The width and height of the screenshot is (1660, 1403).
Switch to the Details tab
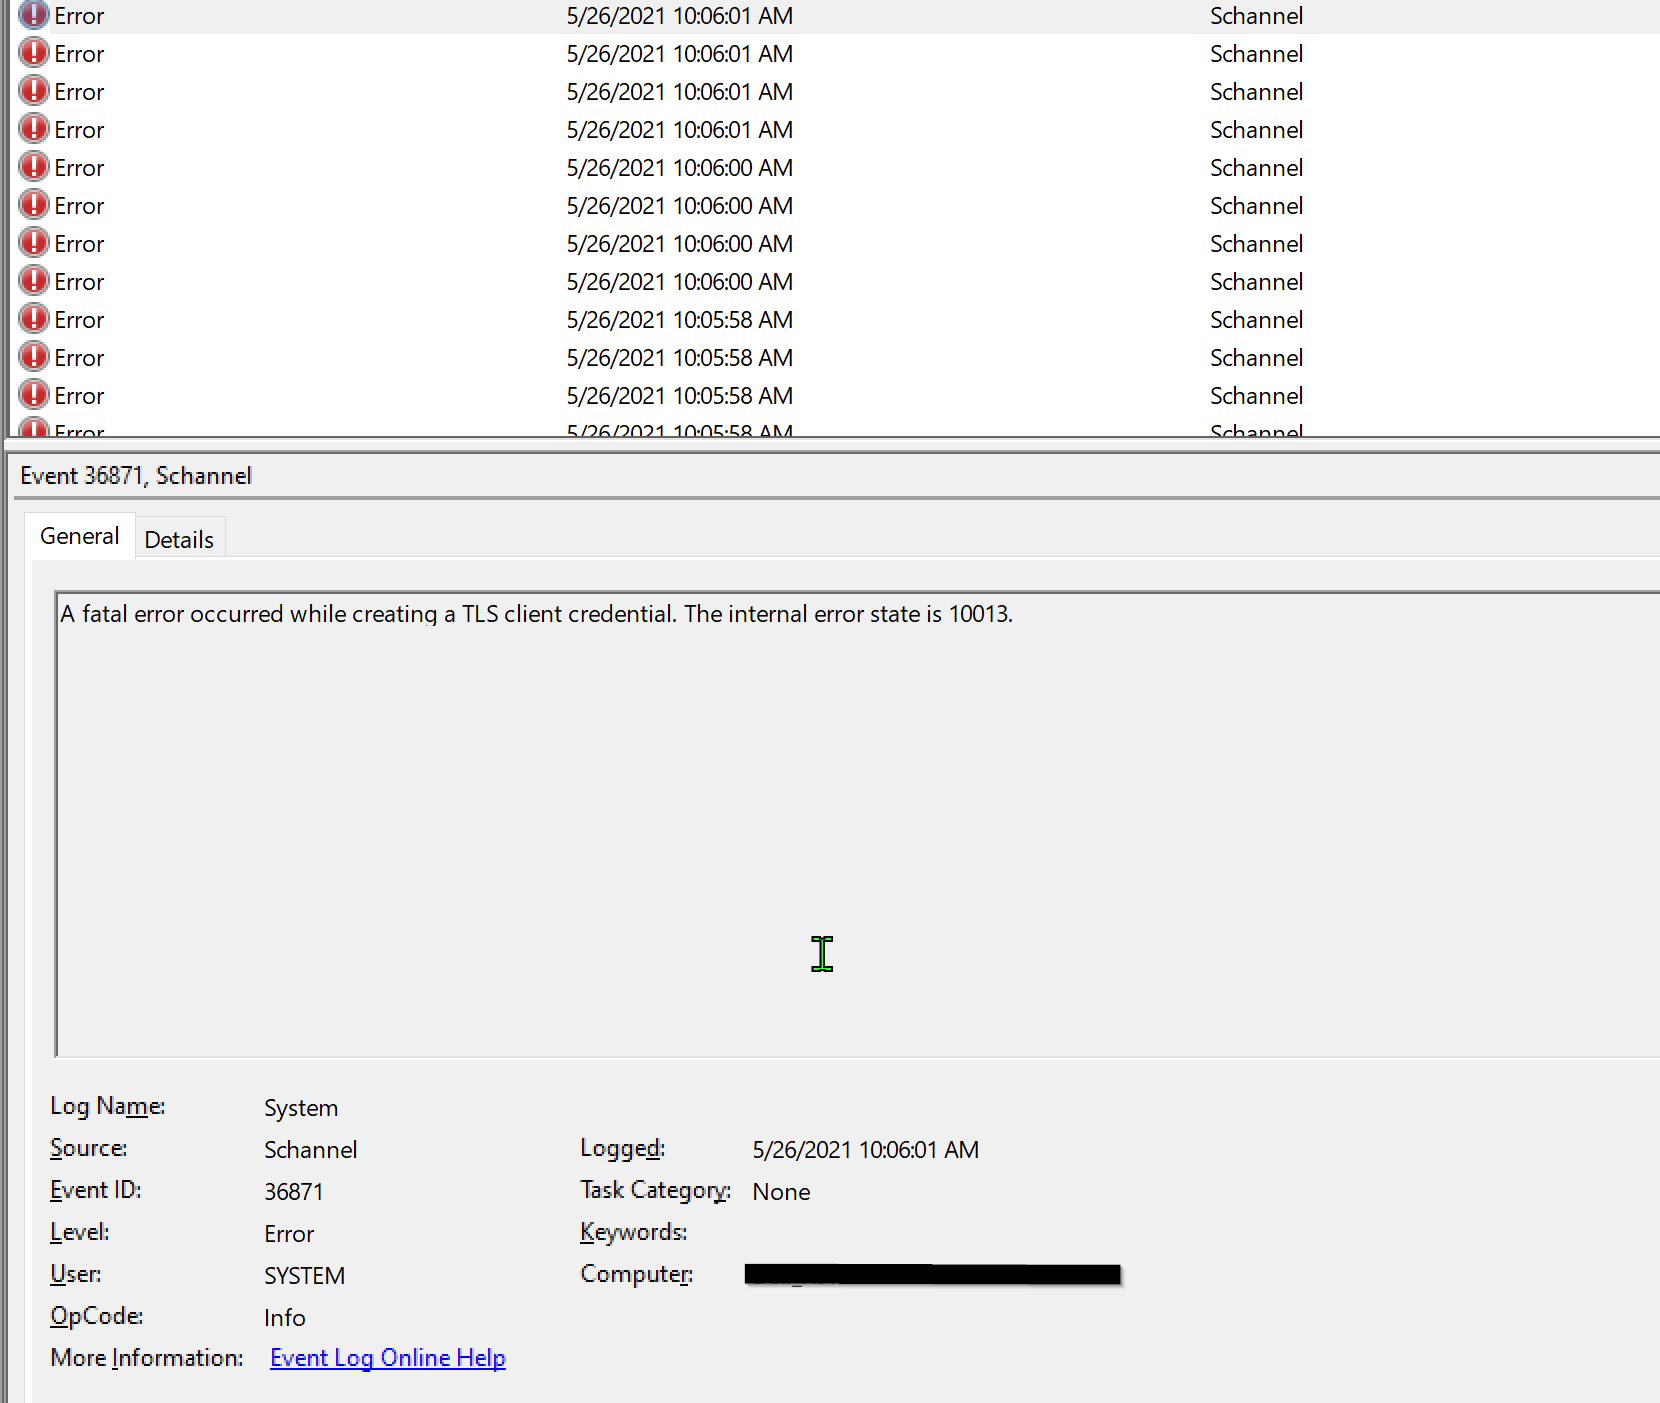tap(179, 538)
